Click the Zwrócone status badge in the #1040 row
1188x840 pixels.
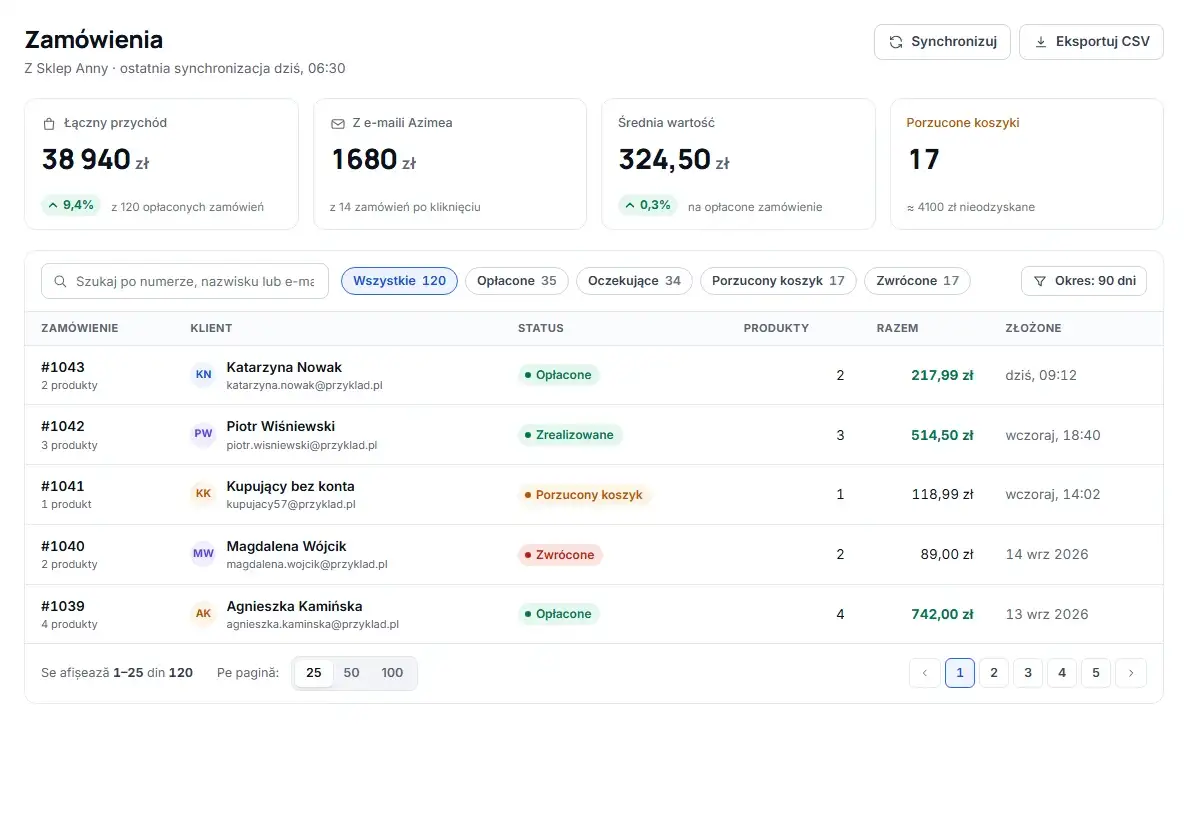click(x=560, y=554)
